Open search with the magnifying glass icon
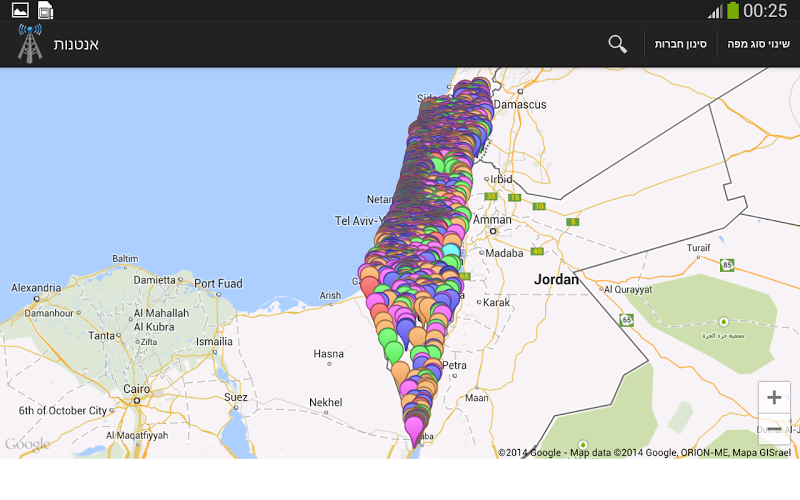Image resolution: width=800 pixels, height=500 pixels. tap(618, 44)
